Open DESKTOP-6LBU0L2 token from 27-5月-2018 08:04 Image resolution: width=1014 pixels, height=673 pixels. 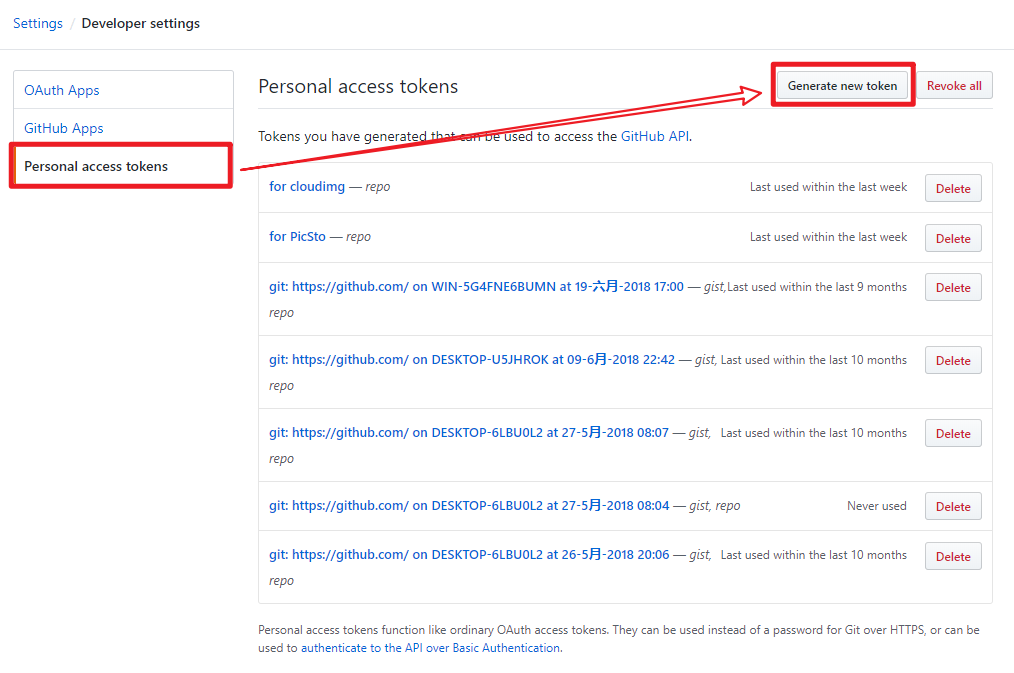(469, 506)
